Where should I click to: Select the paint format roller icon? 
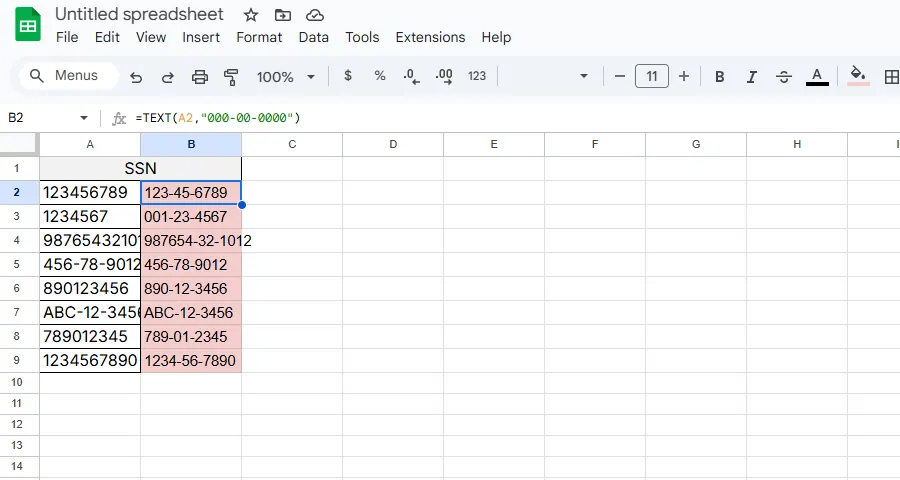(x=232, y=77)
